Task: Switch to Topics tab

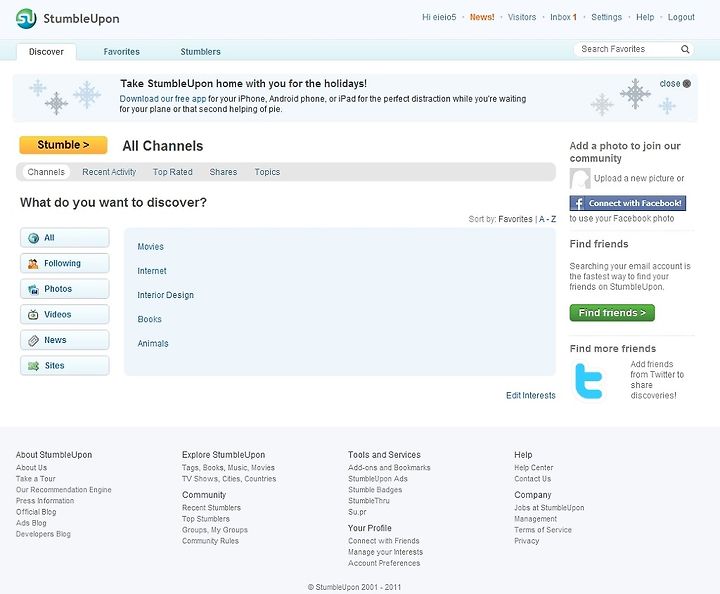Action: tap(267, 172)
